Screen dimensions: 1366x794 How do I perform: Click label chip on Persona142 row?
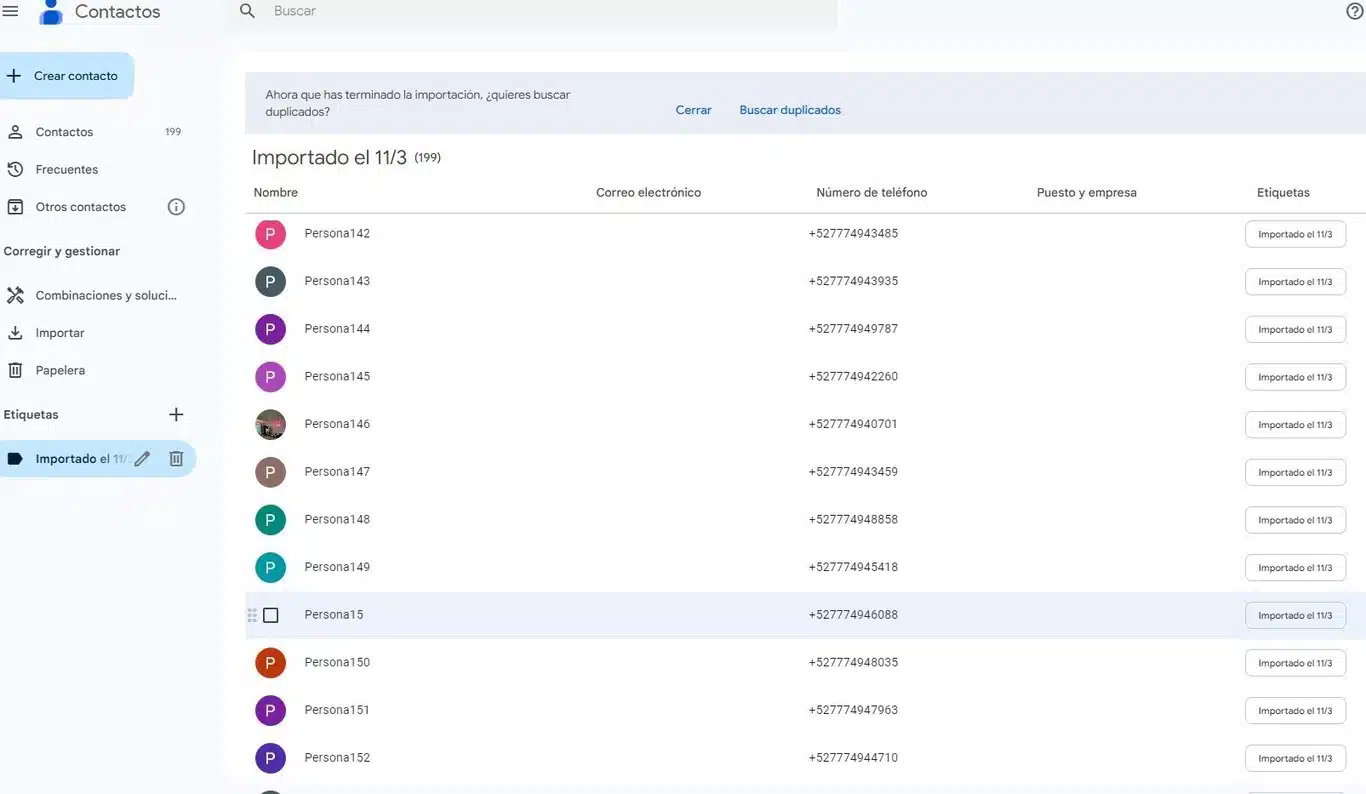point(1295,234)
